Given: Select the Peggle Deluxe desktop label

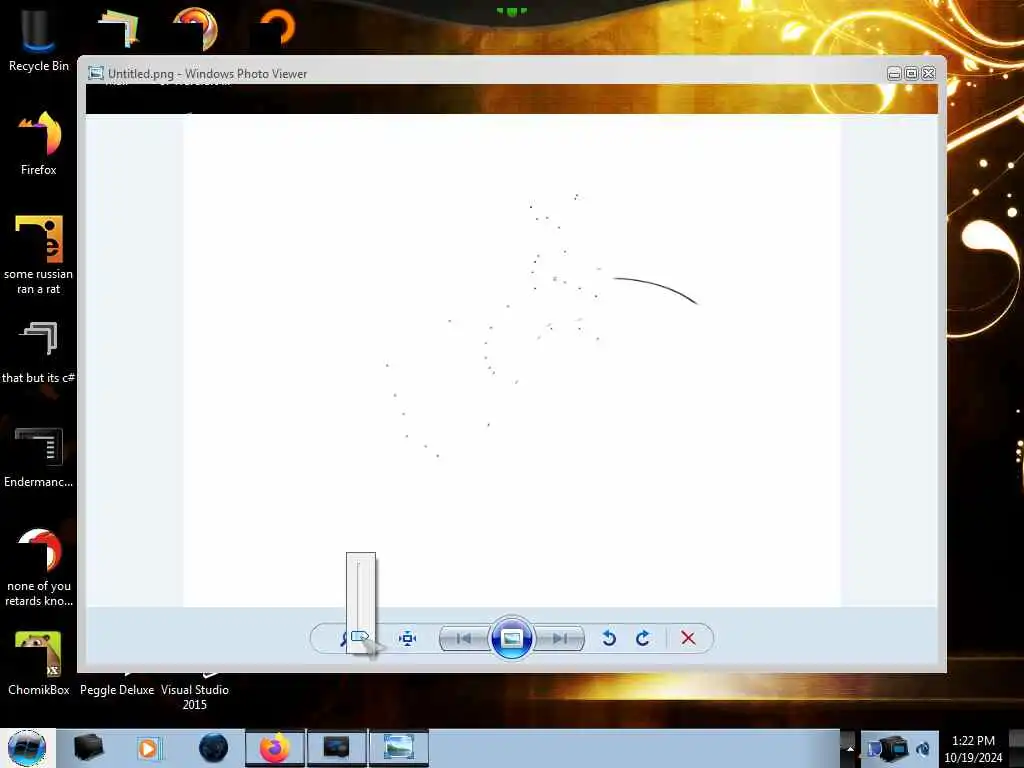Looking at the screenshot, I should coord(117,690).
